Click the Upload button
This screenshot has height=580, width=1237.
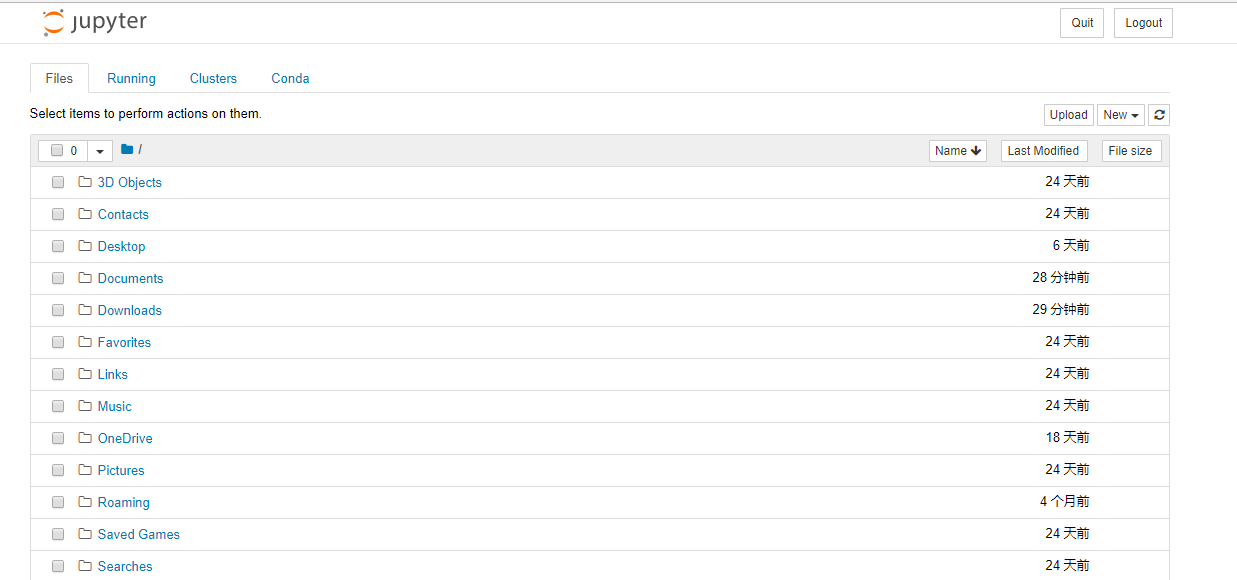pyautogui.click(x=1069, y=115)
